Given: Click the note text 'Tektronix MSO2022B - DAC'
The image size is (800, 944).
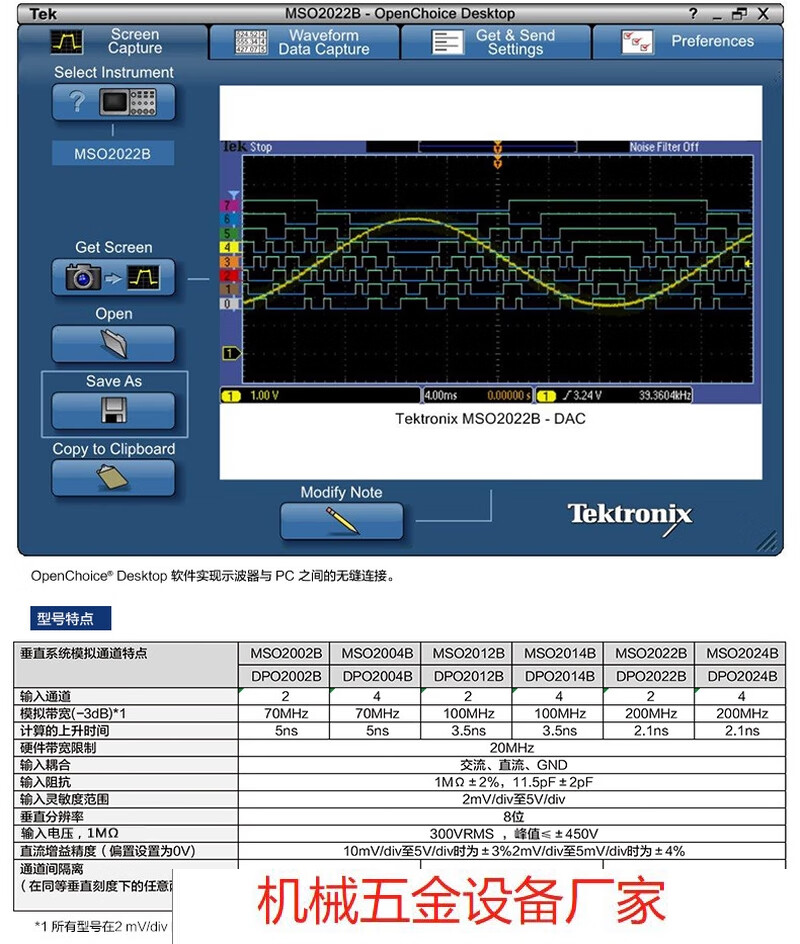Looking at the screenshot, I should coord(490,418).
